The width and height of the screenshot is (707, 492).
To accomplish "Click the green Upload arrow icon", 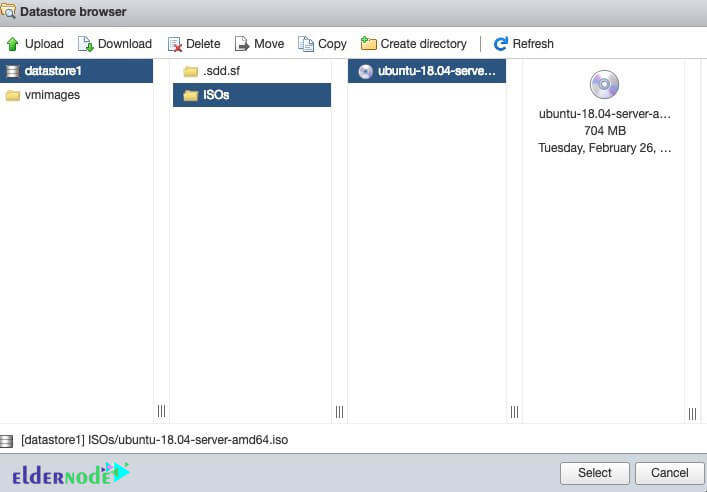I will point(13,44).
